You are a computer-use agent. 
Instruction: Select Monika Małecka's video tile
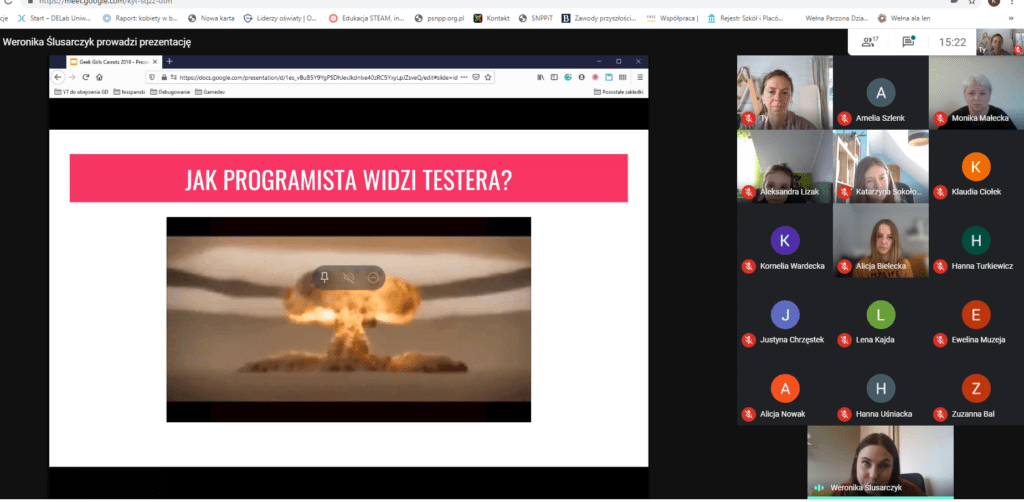tap(976, 92)
